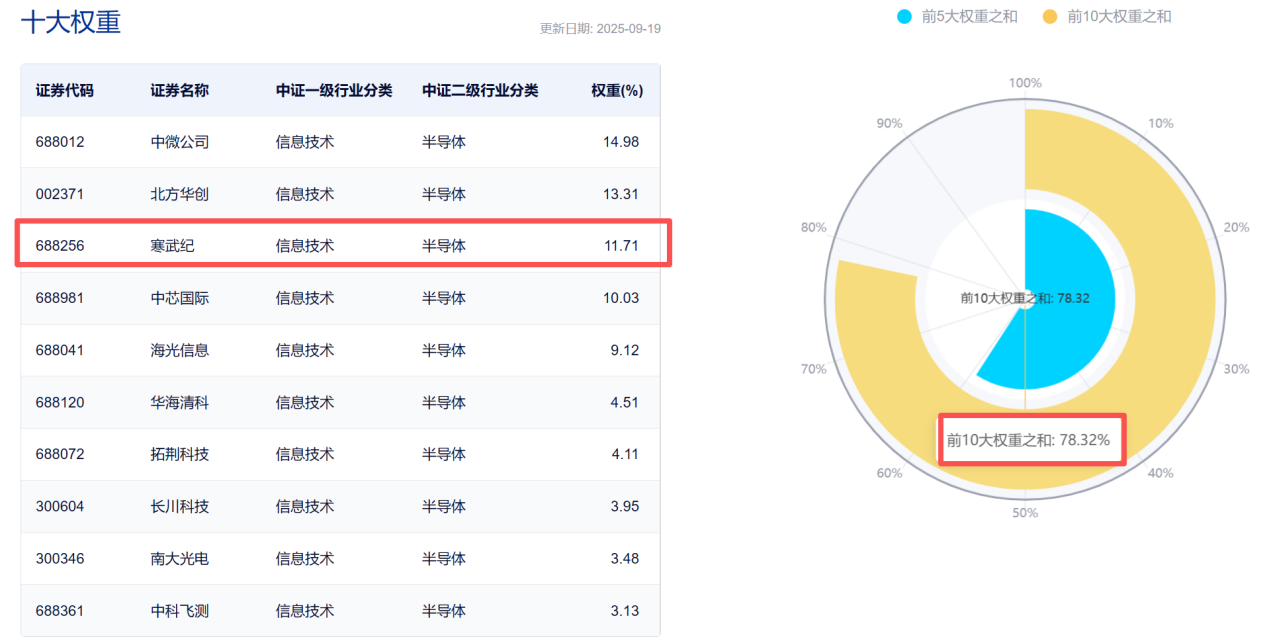Click the 证券名称 column header
Screen dimensions: 1269x639
pos(180,90)
